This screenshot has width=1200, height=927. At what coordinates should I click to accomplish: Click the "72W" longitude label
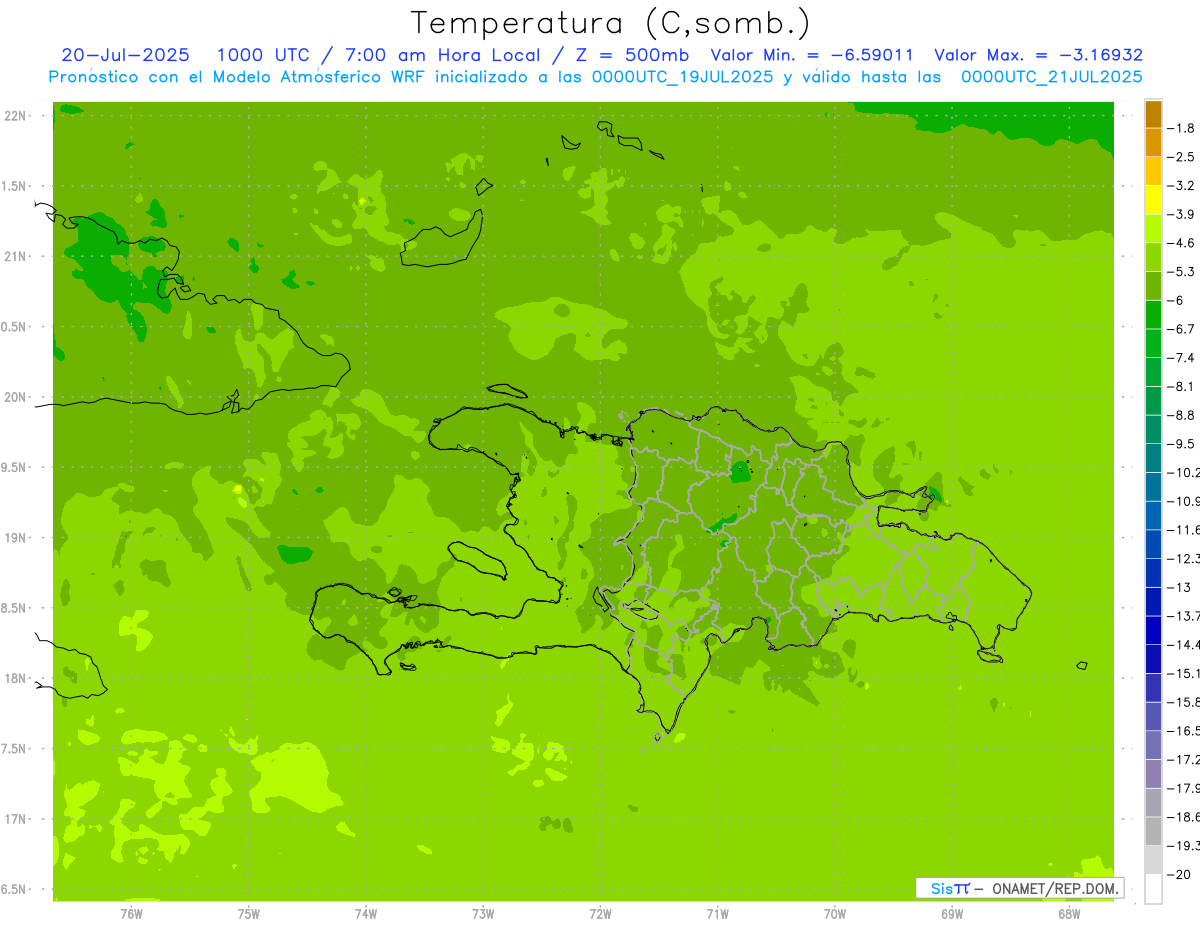(x=601, y=915)
